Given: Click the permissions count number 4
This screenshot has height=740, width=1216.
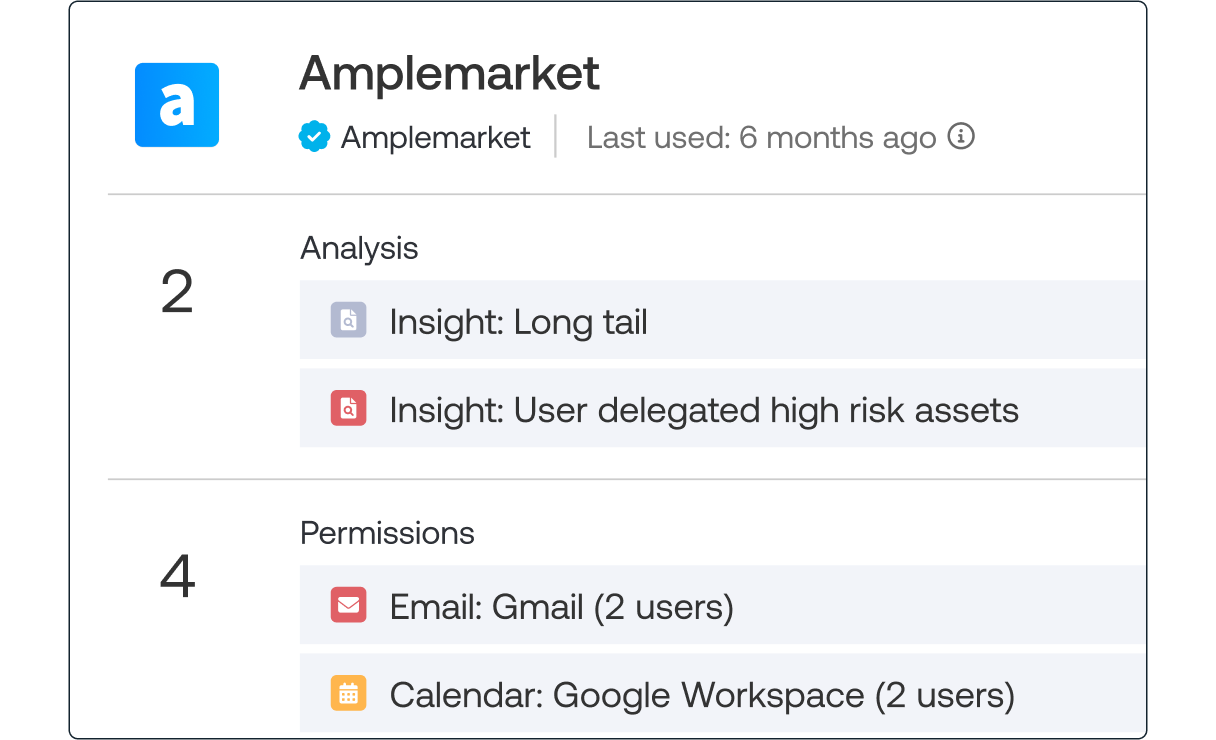Looking at the screenshot, I should [177, 578].
